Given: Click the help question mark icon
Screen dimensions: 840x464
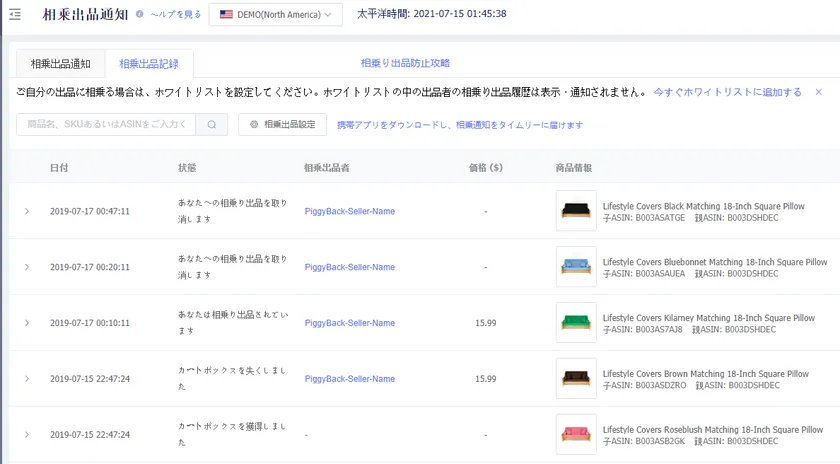Looking at the screenshot, I should tap(139, 15).
